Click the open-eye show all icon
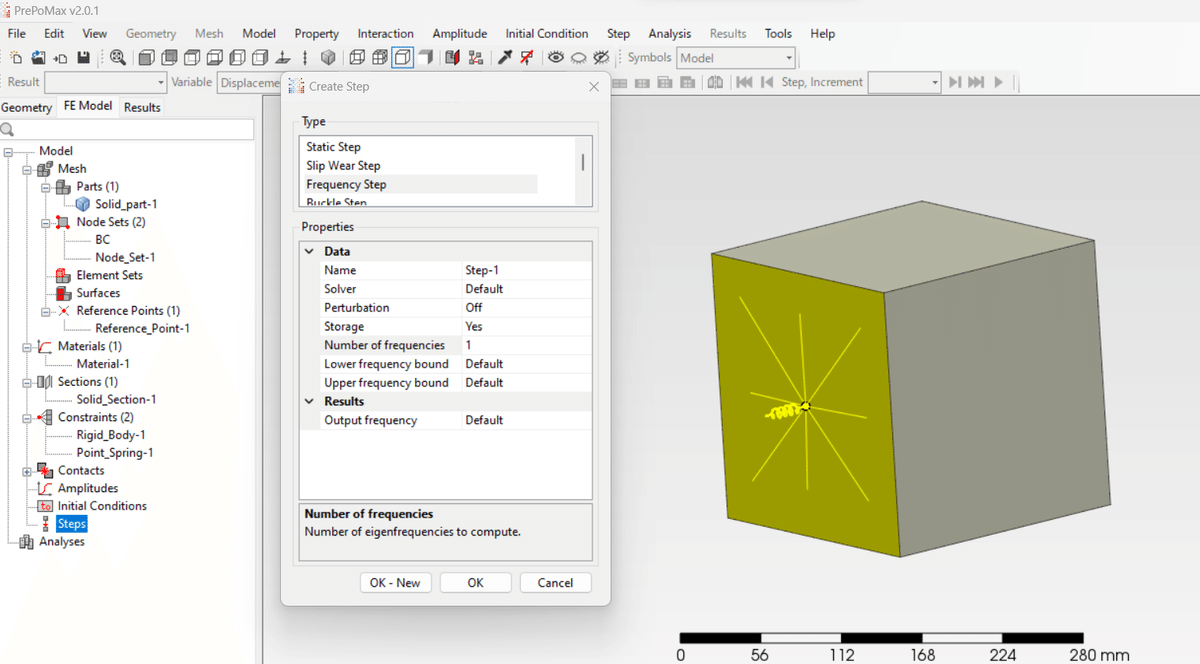Viewport: 1200px width, 664px height. 555,58
